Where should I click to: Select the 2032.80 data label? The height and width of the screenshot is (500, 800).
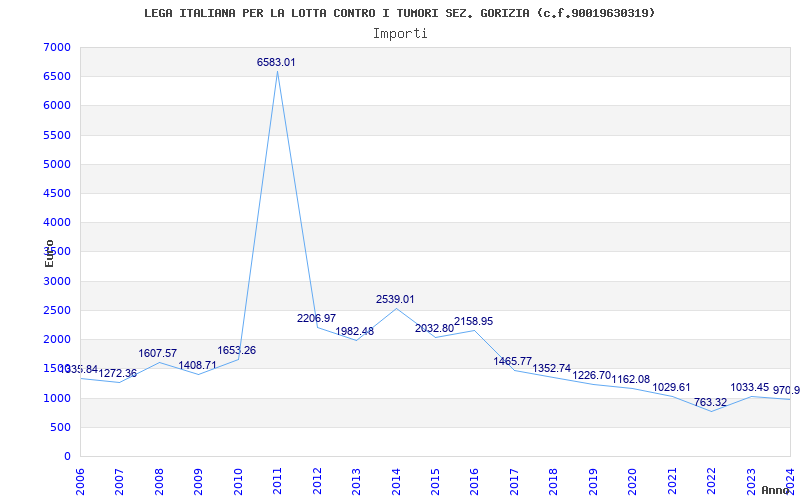434,329
